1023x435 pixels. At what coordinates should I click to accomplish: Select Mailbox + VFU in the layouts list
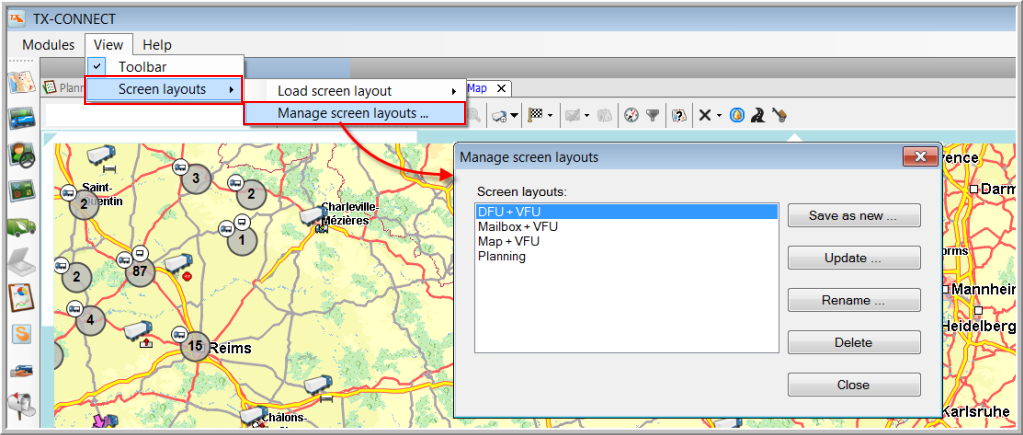518,227
